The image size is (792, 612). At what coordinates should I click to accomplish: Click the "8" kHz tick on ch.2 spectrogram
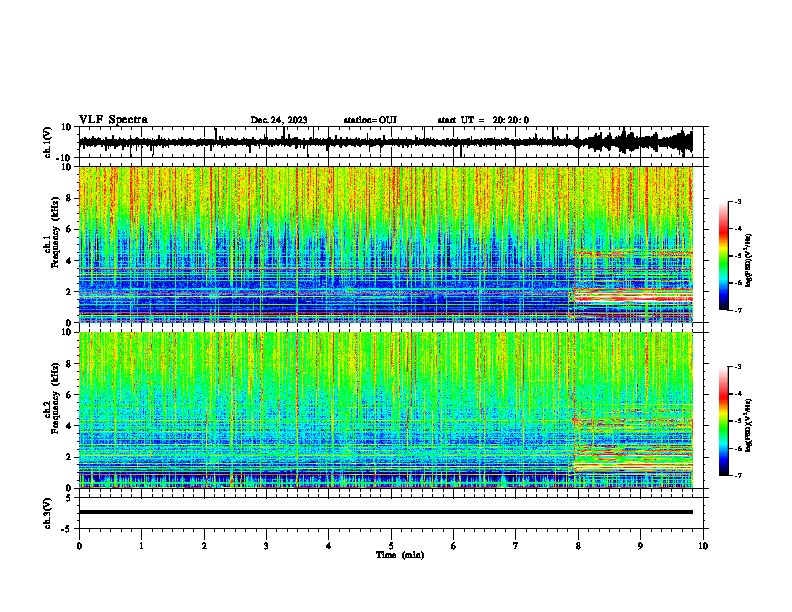pos(70,364)
